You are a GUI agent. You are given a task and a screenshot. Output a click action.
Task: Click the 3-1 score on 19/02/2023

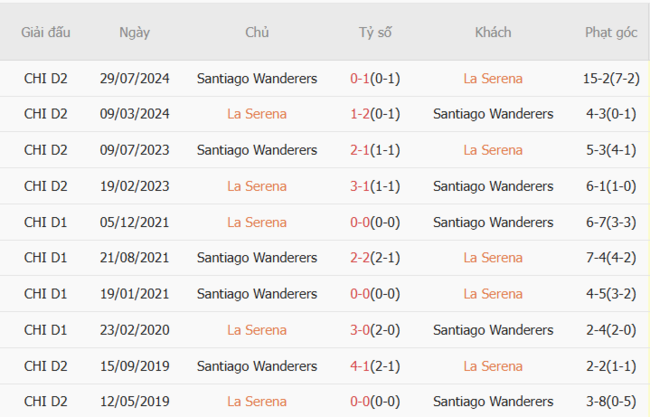(x=361, y=186)
